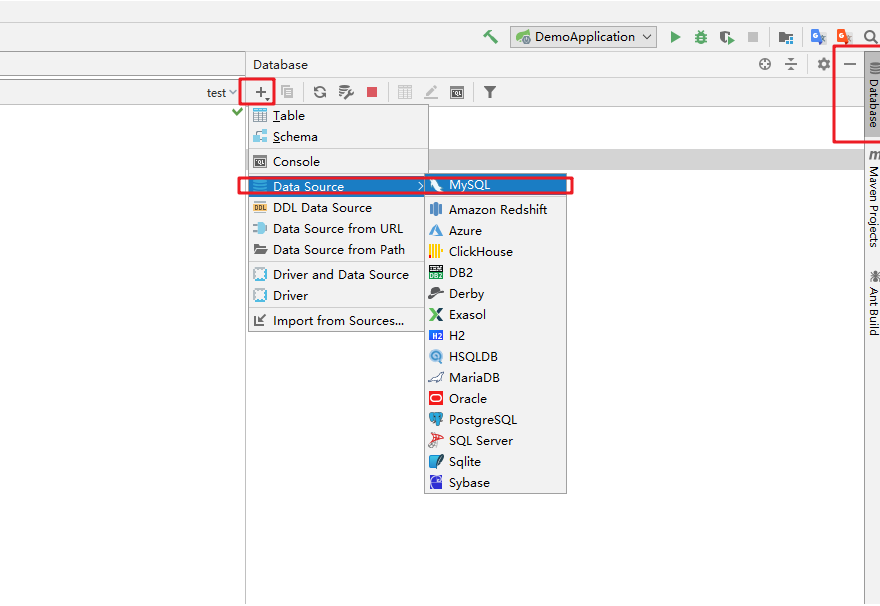This screenshot has height=606, width=880.
Task: Open the test schema dropdown
Action: [222, 93]
